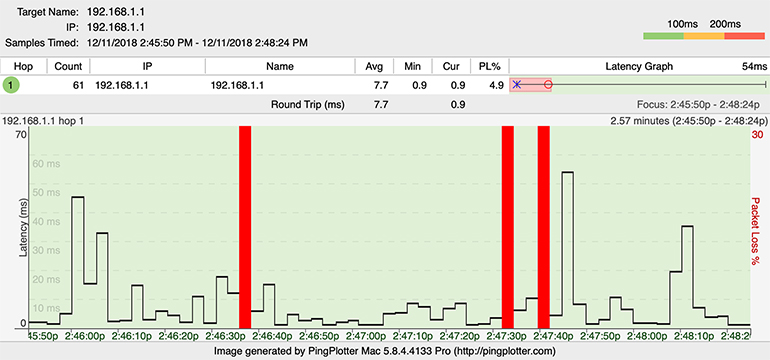
Task: Click the 2:48:10p time axis label
Action: coord(694,337)
